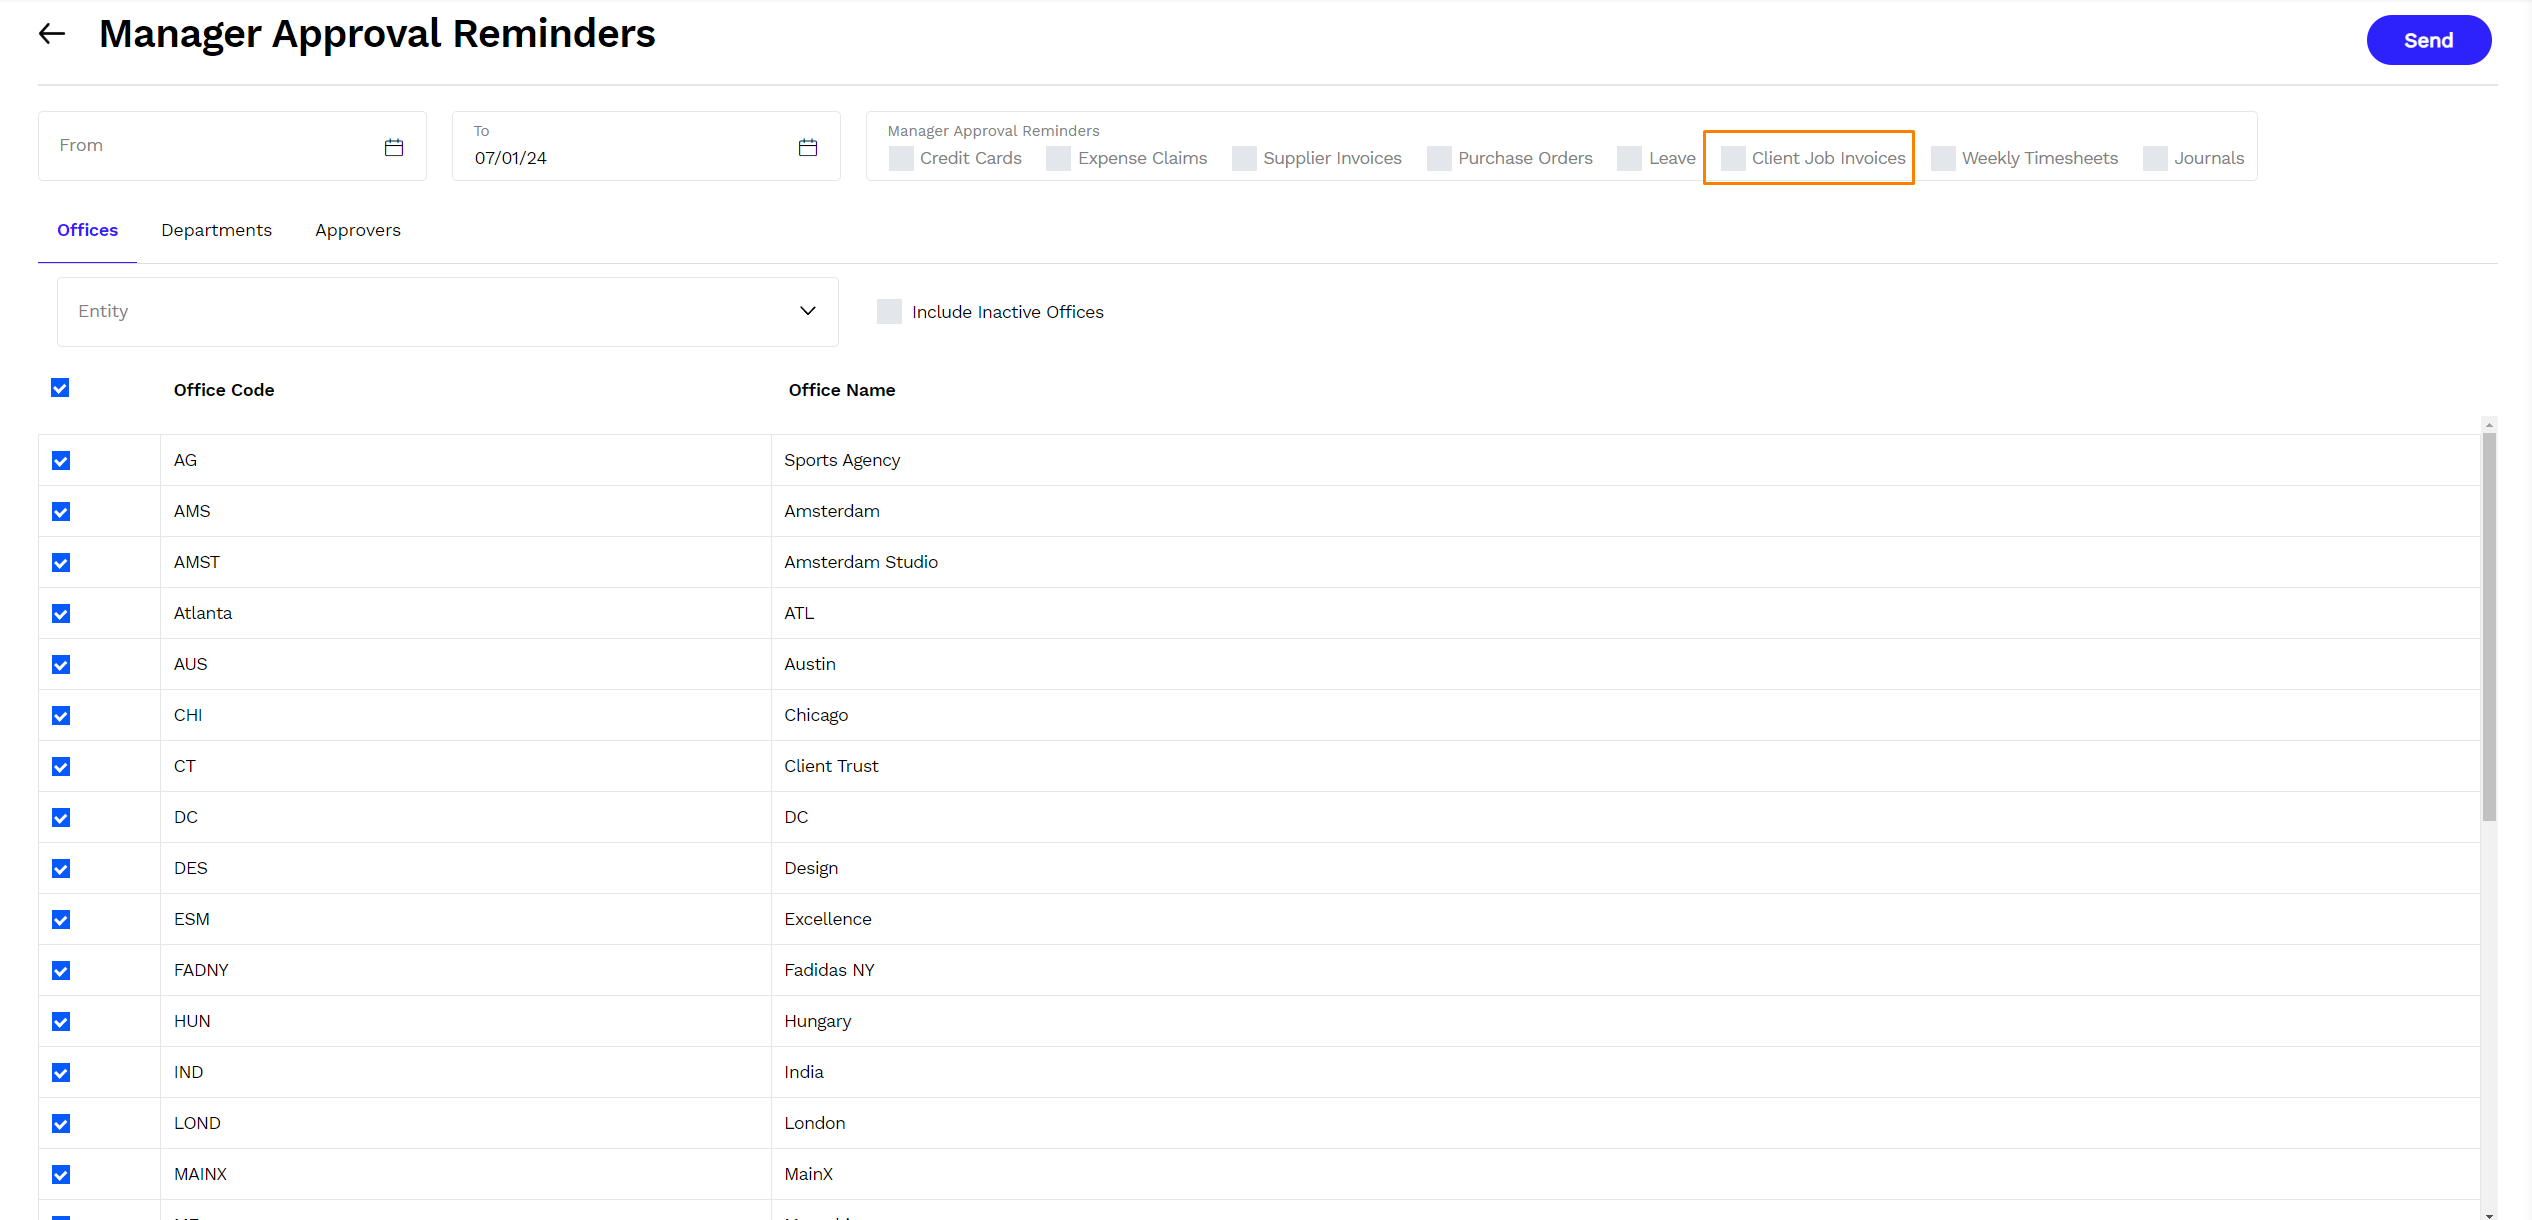Tick the Expense Claims checkbox
Screen dimensions: 2532x1220
(1059, 158)
